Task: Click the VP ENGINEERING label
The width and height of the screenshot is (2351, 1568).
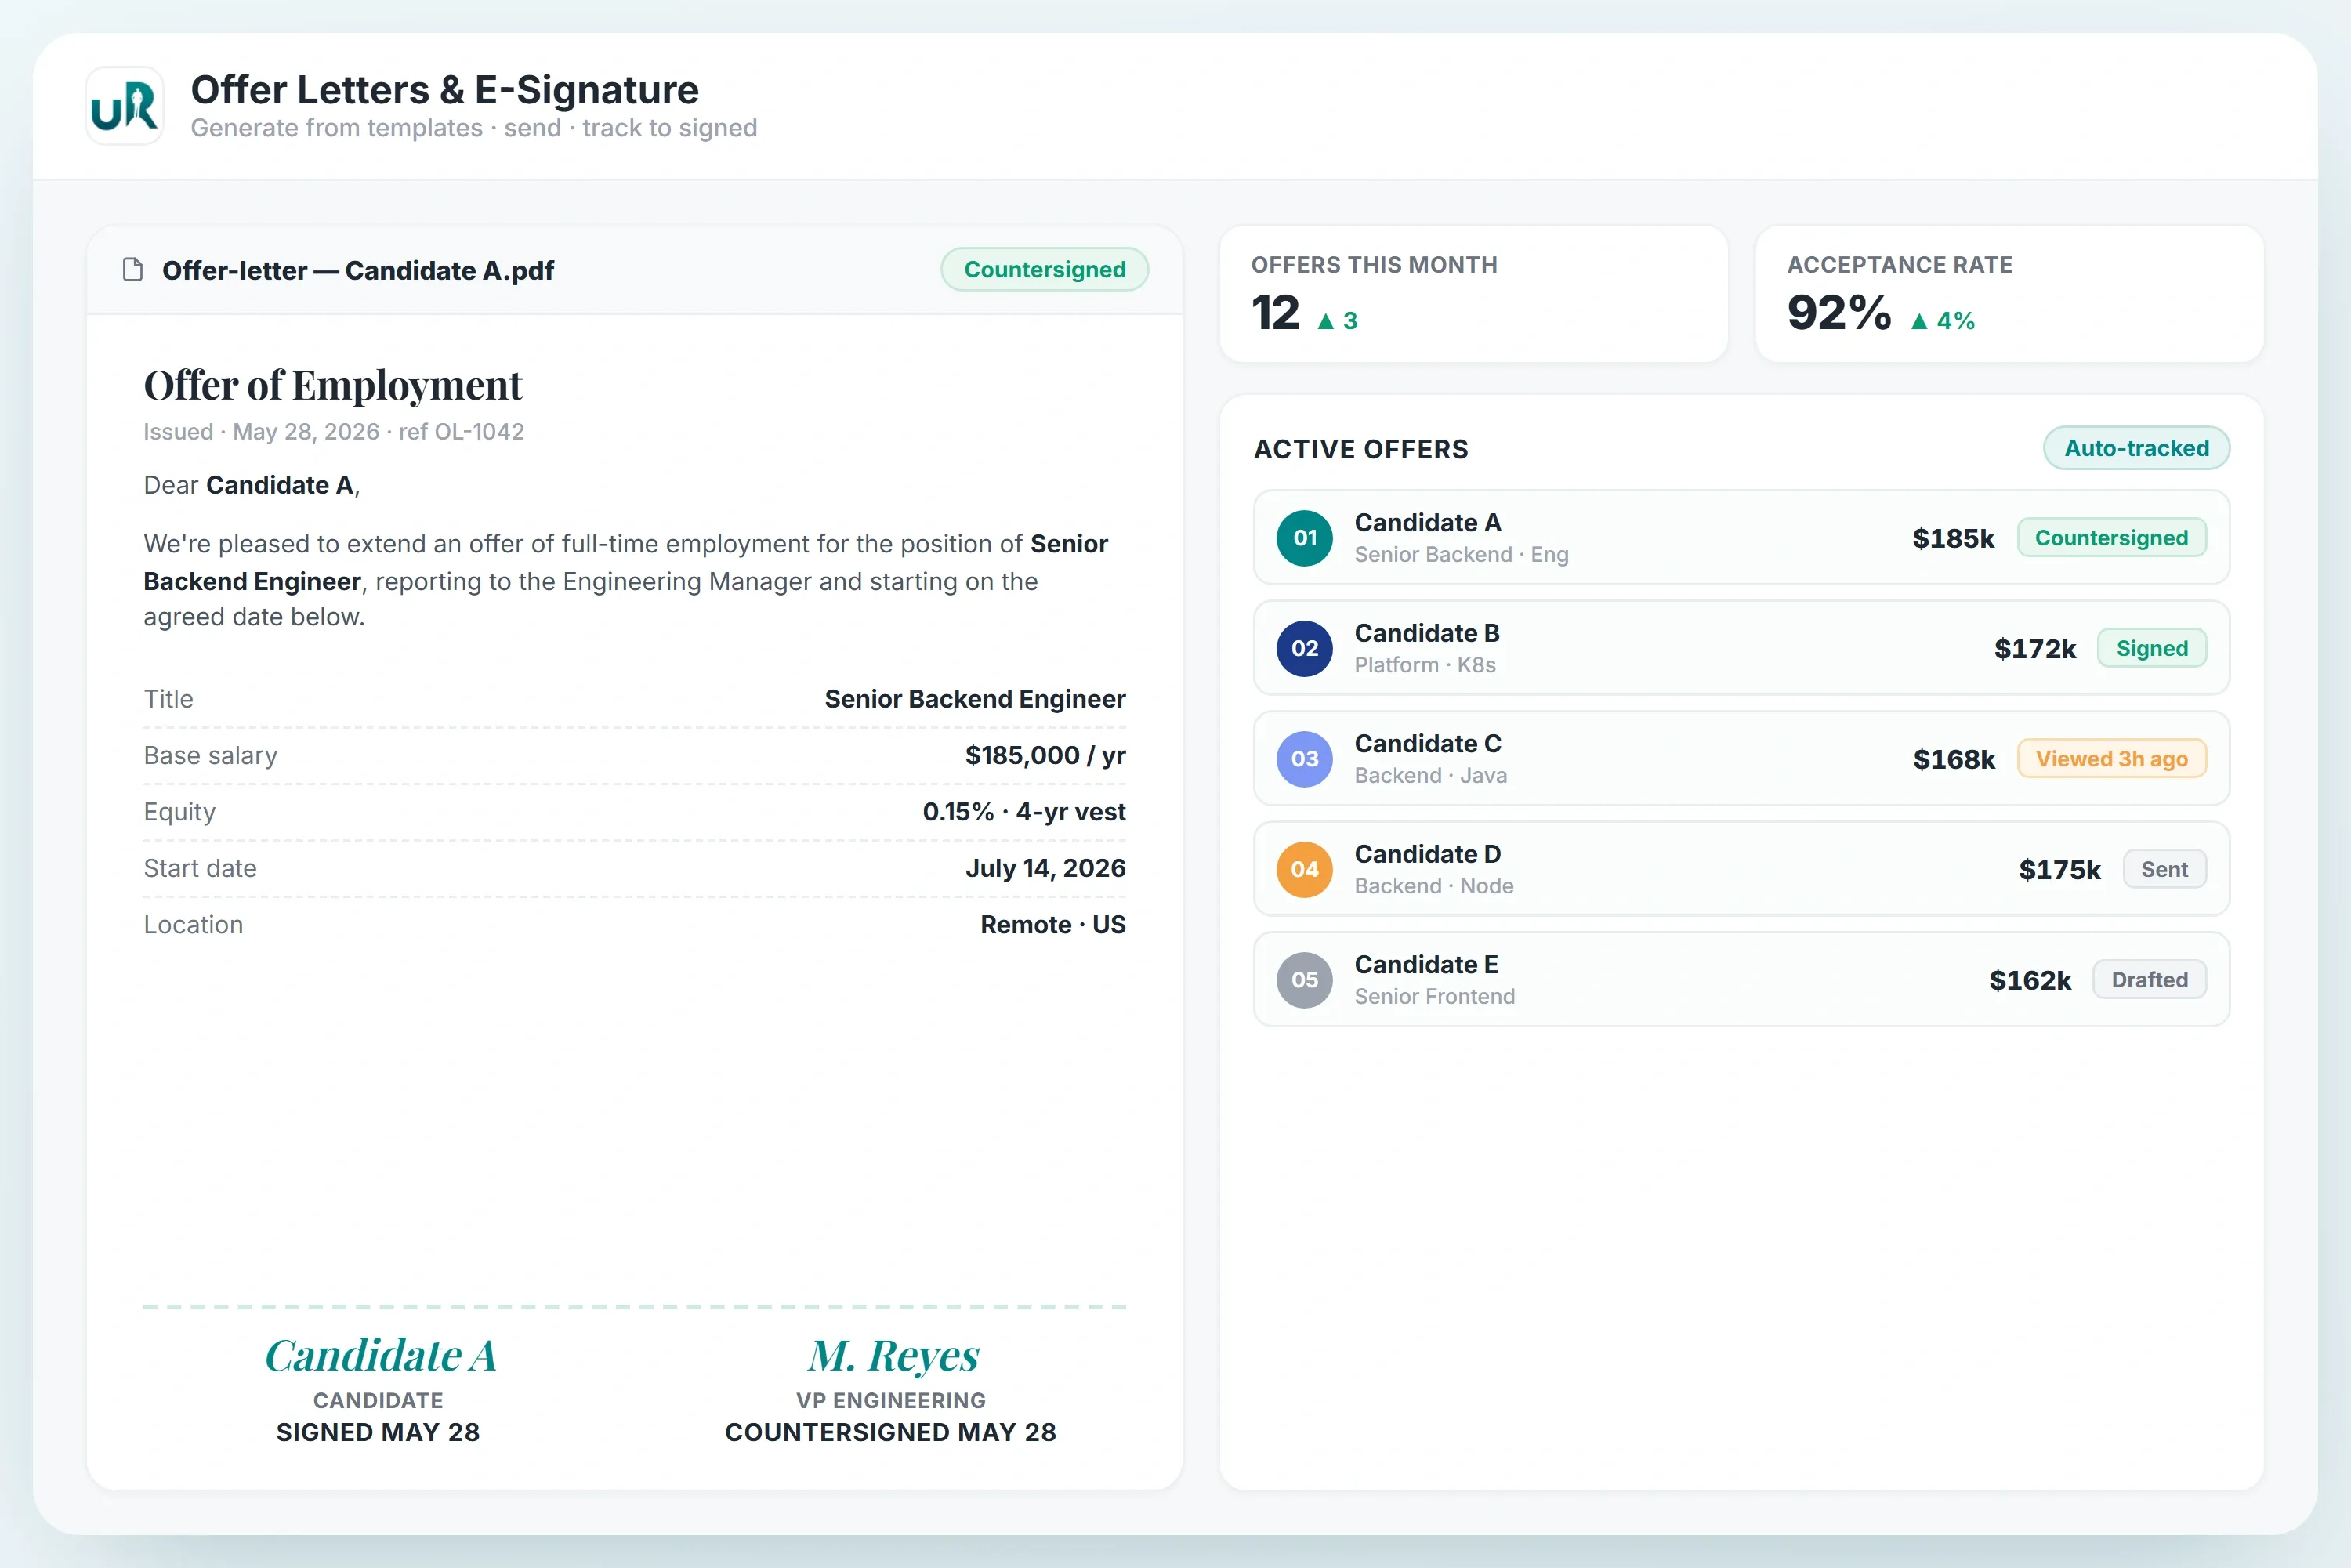Action: (891, 1401)
